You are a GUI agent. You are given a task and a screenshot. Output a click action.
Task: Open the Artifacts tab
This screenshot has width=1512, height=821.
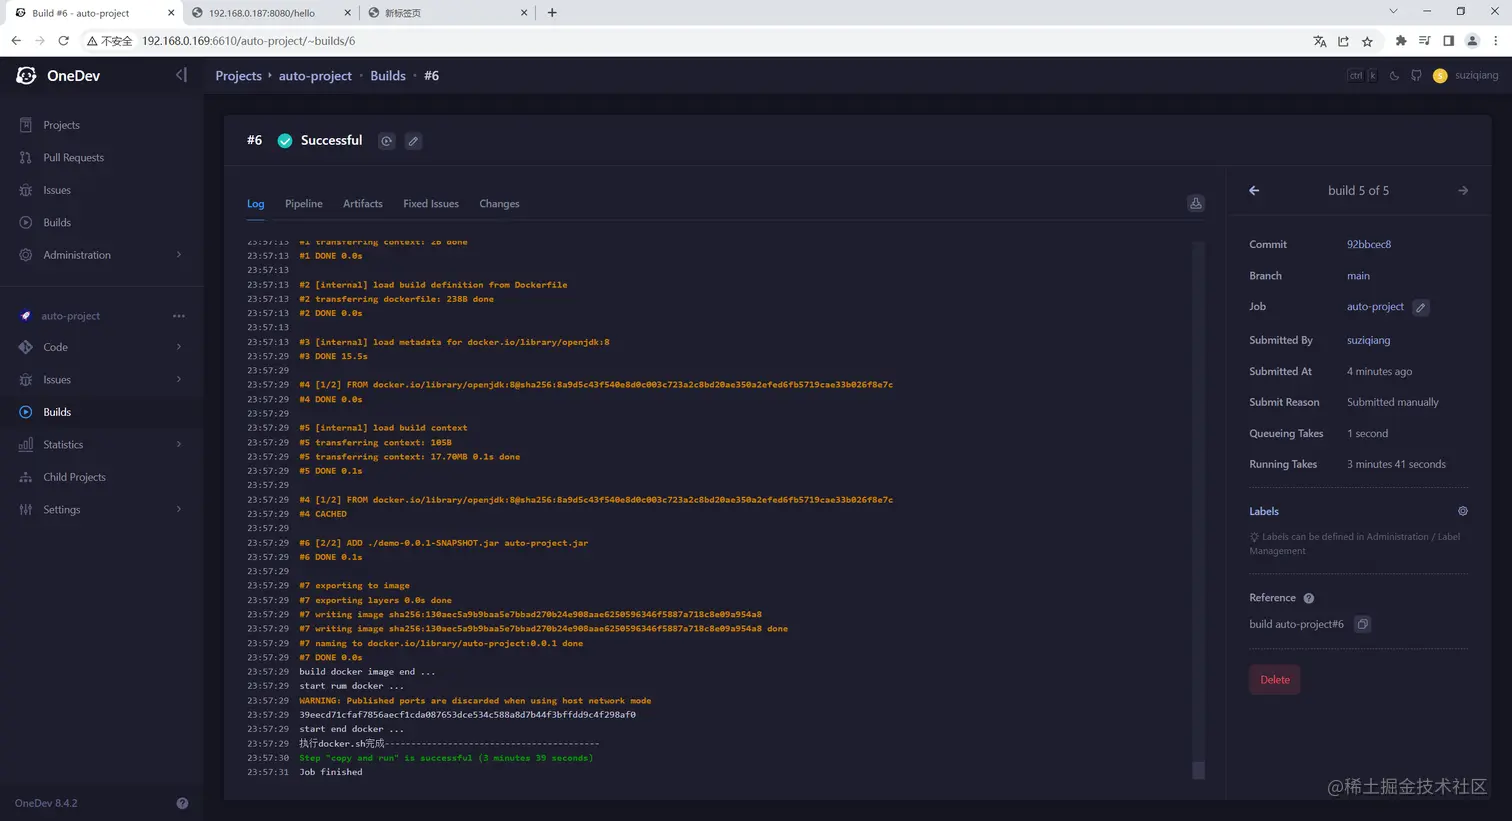click(363, 204)
